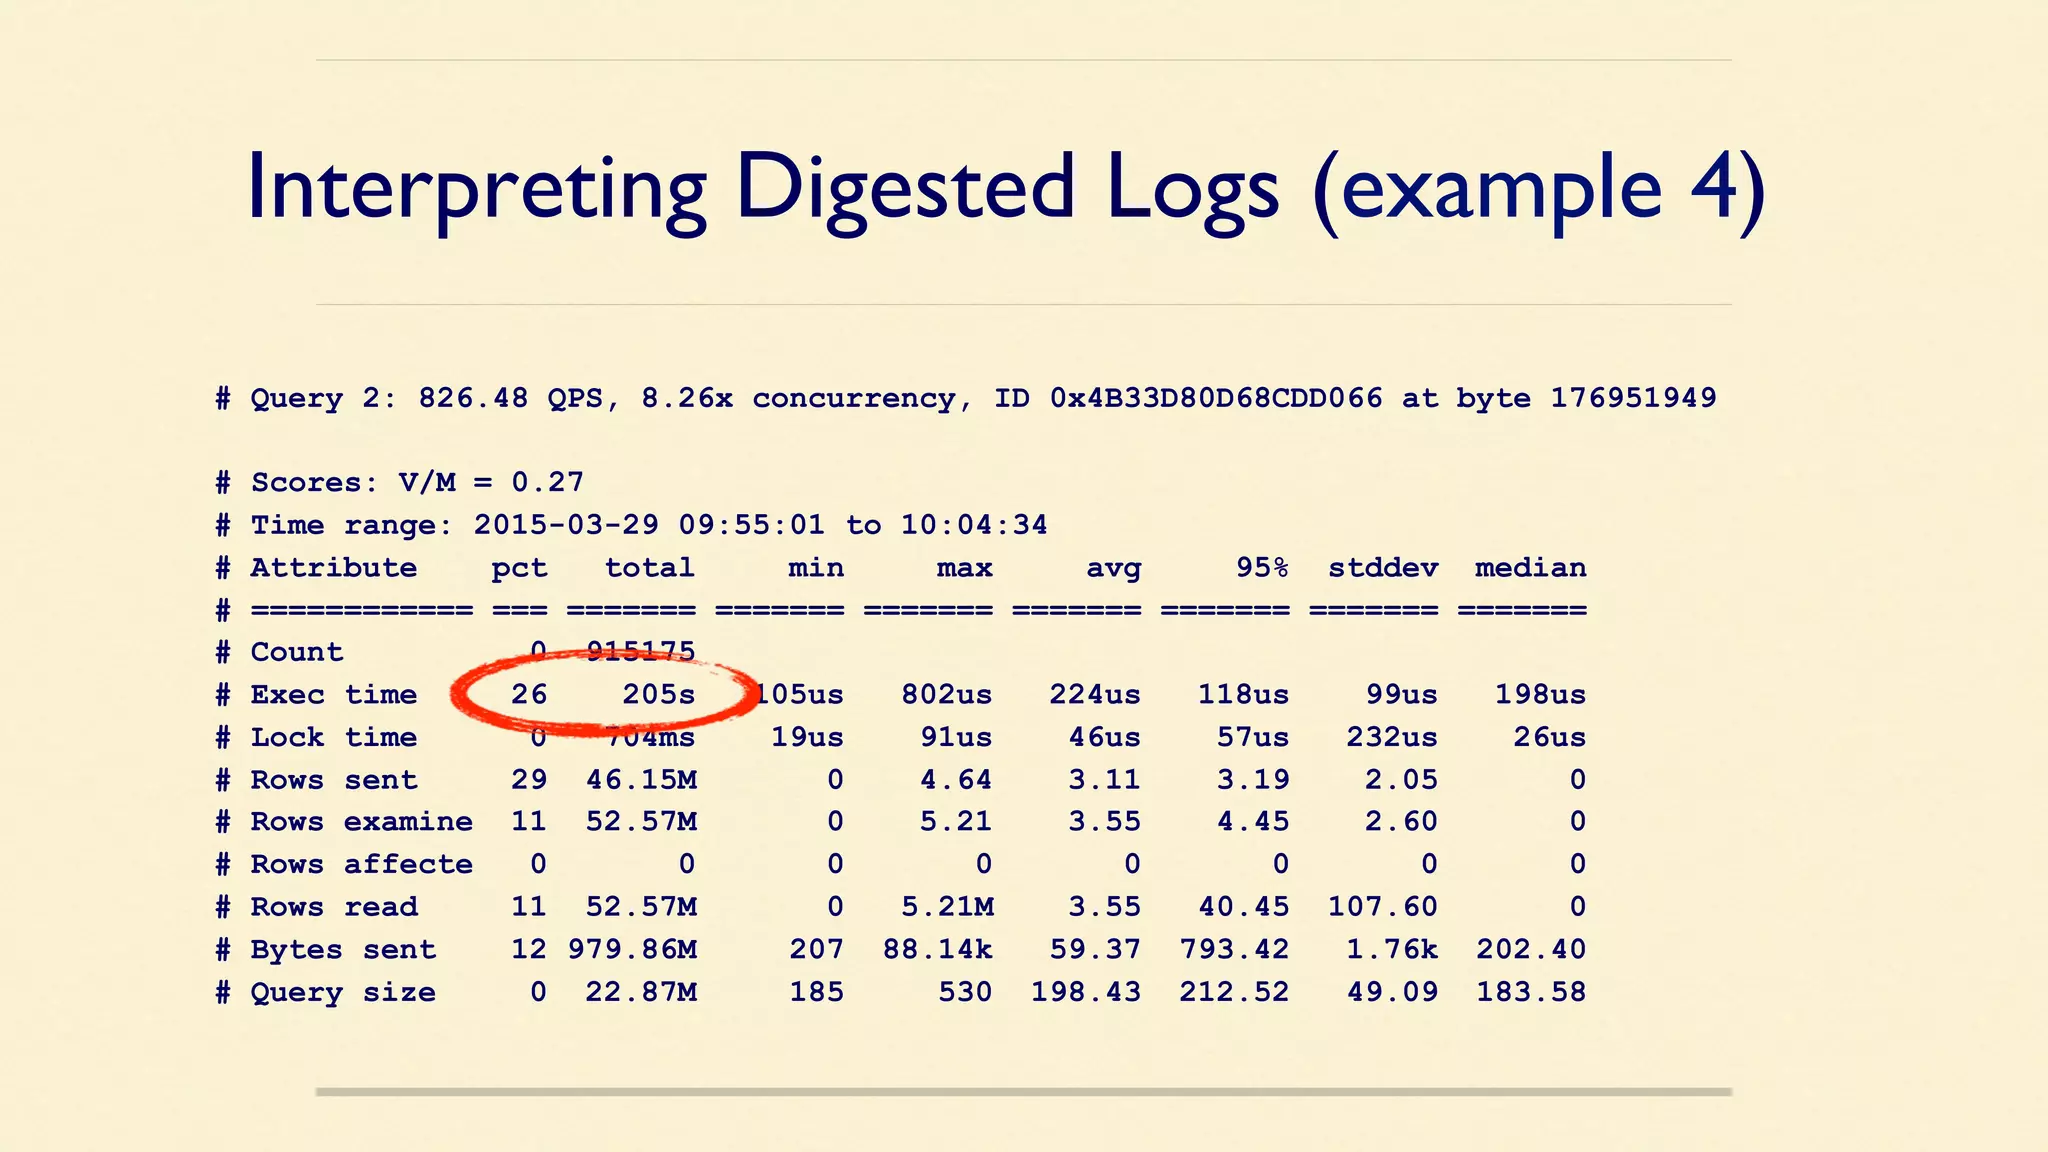
Task: Click the Query size total 22.87M
Action: pyautogui.click(x=641, y=991)
